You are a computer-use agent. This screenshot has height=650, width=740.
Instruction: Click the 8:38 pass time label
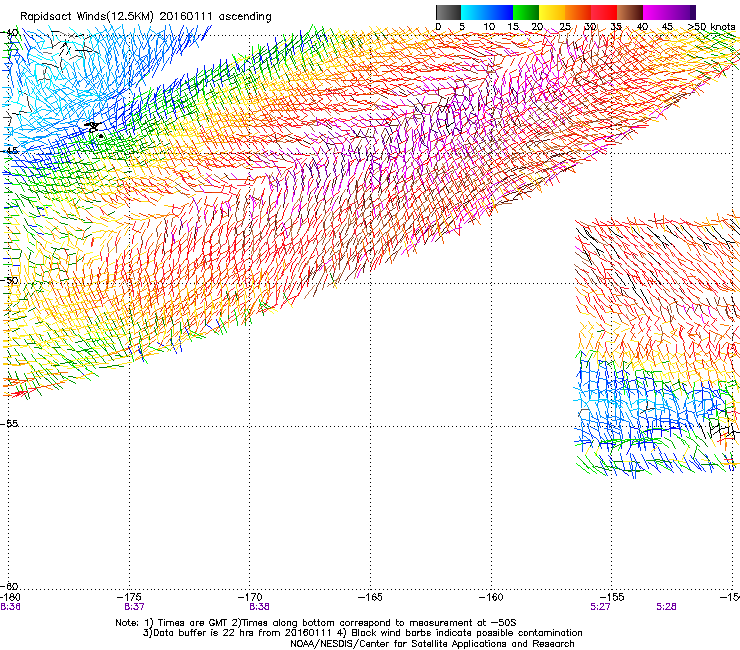[260, 607]
